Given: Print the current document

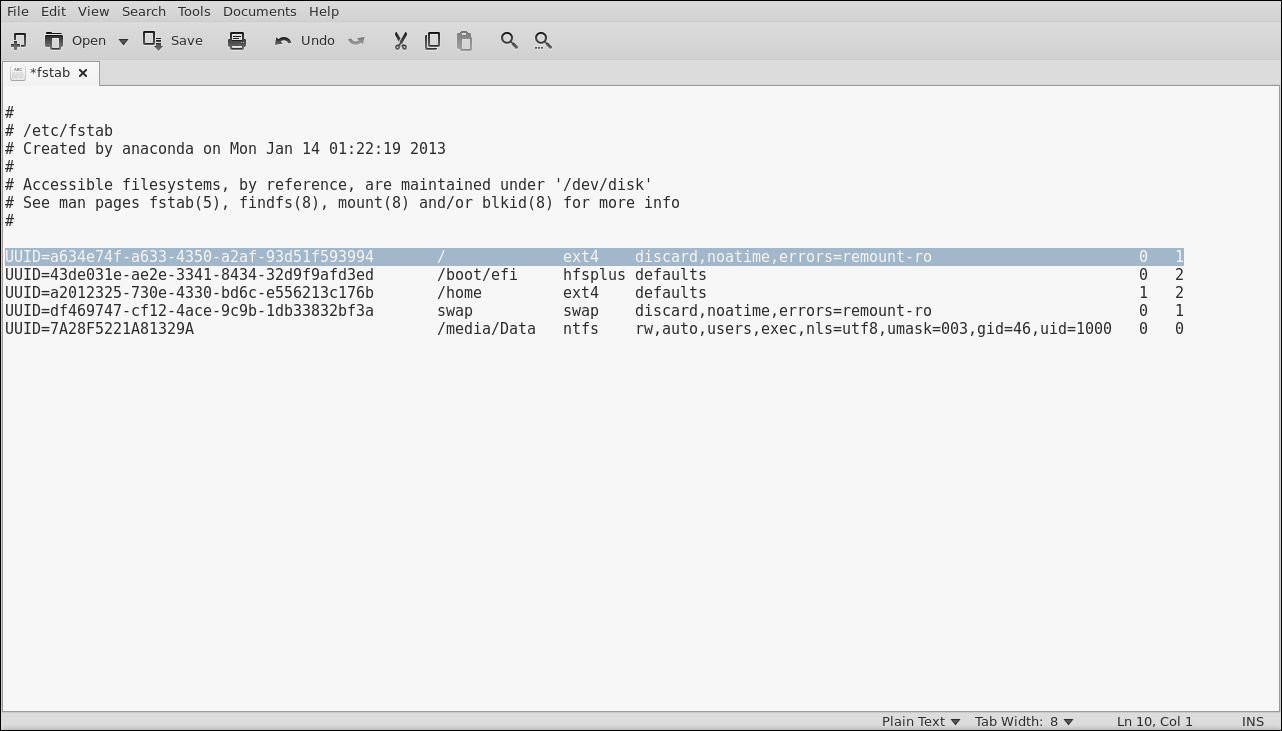Looking at the screenshot, I should coord(237,40).
